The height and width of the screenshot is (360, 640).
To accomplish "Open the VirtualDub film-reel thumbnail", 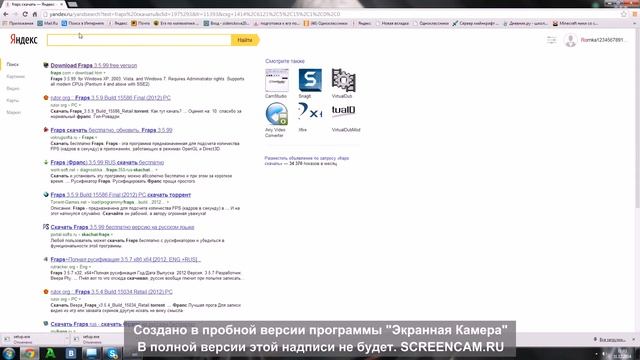I will click(x=343, y=80).
